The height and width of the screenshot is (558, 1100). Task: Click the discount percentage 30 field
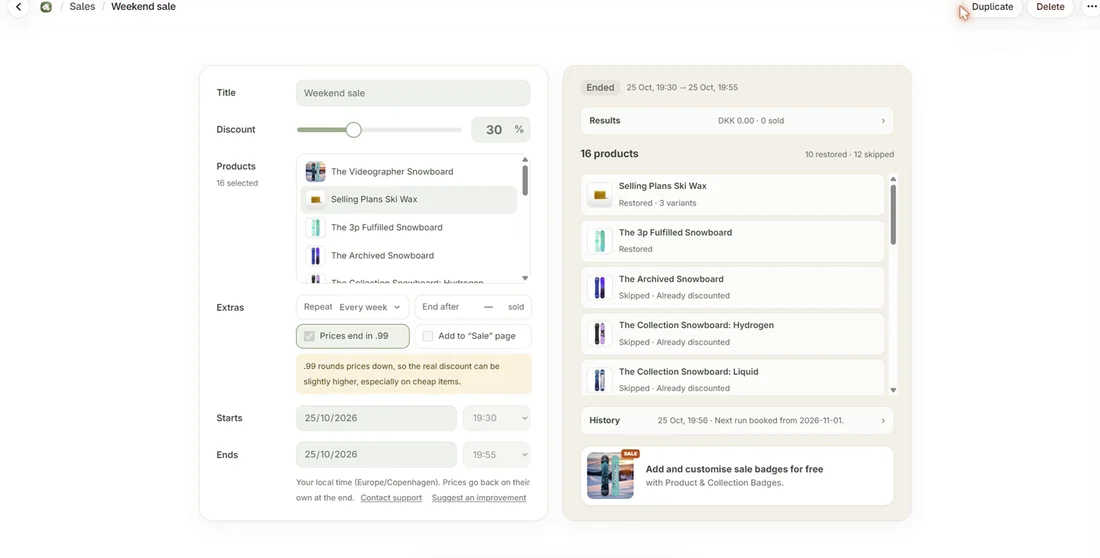tap(500, 130)
